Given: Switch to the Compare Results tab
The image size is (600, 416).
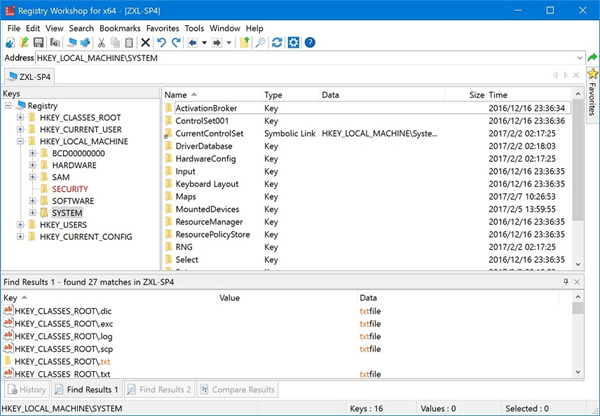Looking at the screenshot, I should coord(237,389).
